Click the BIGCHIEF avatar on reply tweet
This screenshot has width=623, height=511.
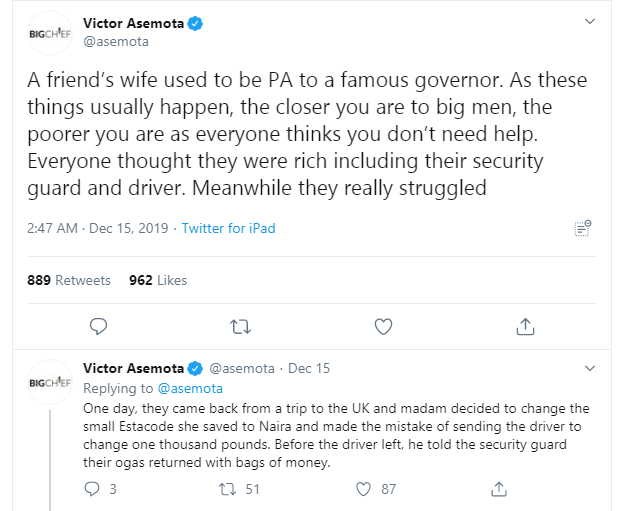49,381
